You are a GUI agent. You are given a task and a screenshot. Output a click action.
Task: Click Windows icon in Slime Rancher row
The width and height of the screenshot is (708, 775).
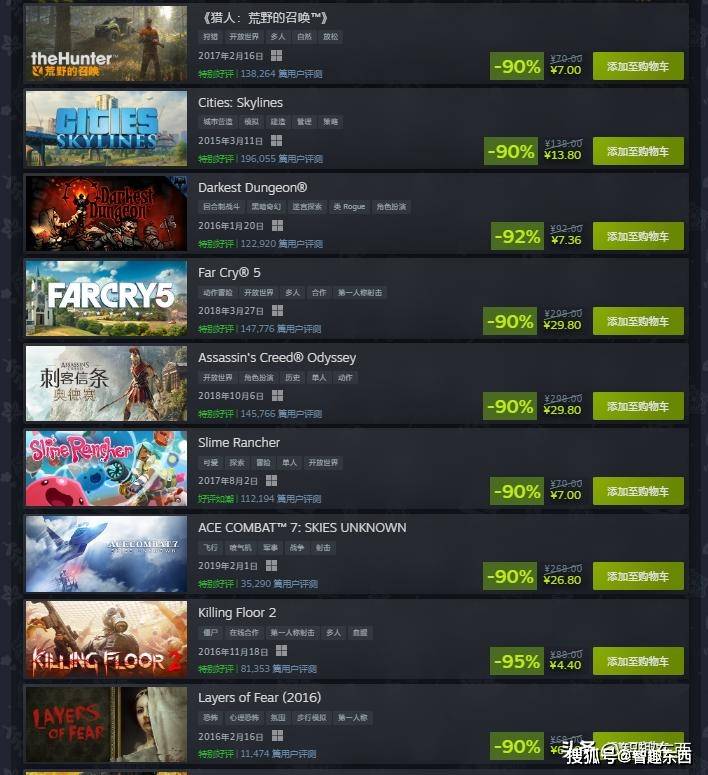(x=271, y=480)
